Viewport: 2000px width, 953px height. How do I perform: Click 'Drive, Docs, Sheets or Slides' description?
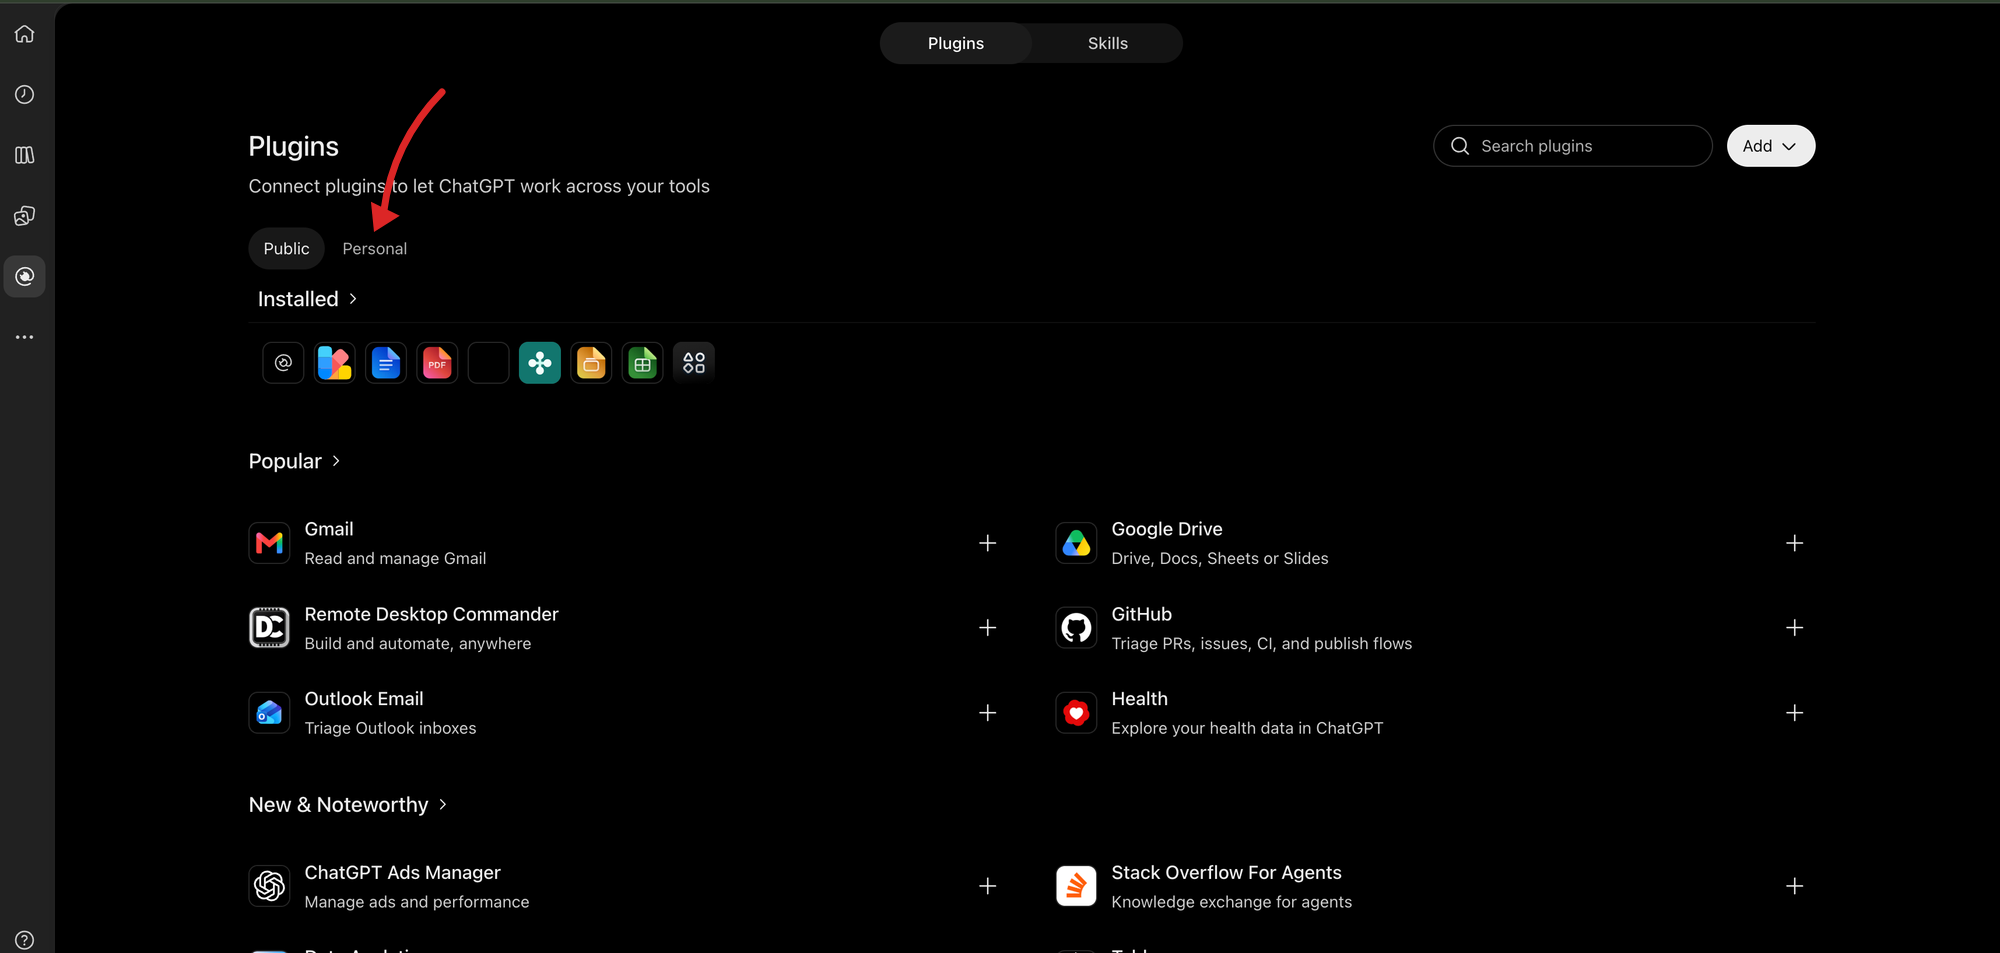pyautogui.click(x=1220, y=558)
